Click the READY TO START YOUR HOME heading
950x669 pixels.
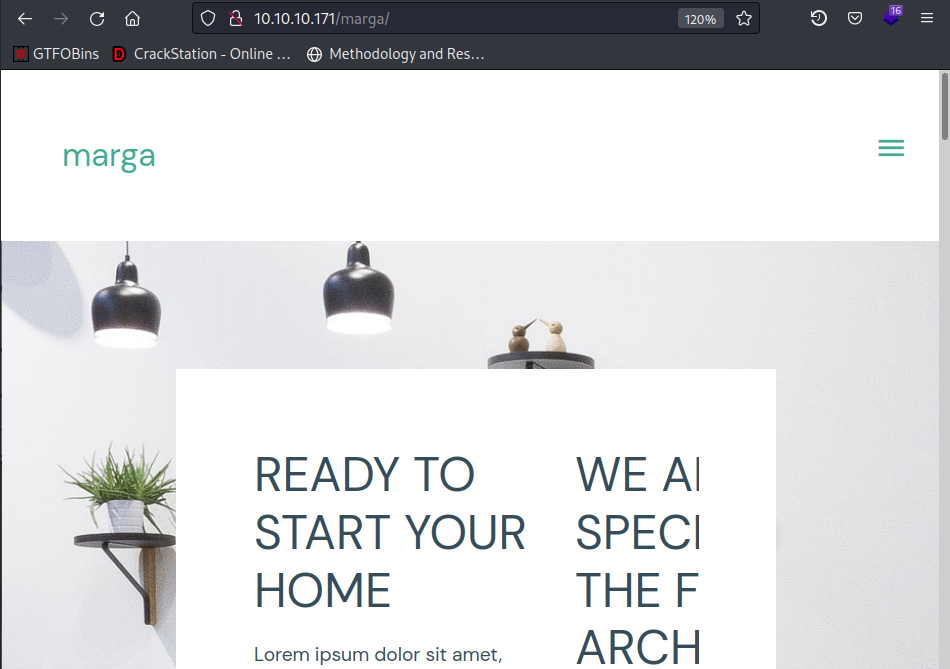390,532
